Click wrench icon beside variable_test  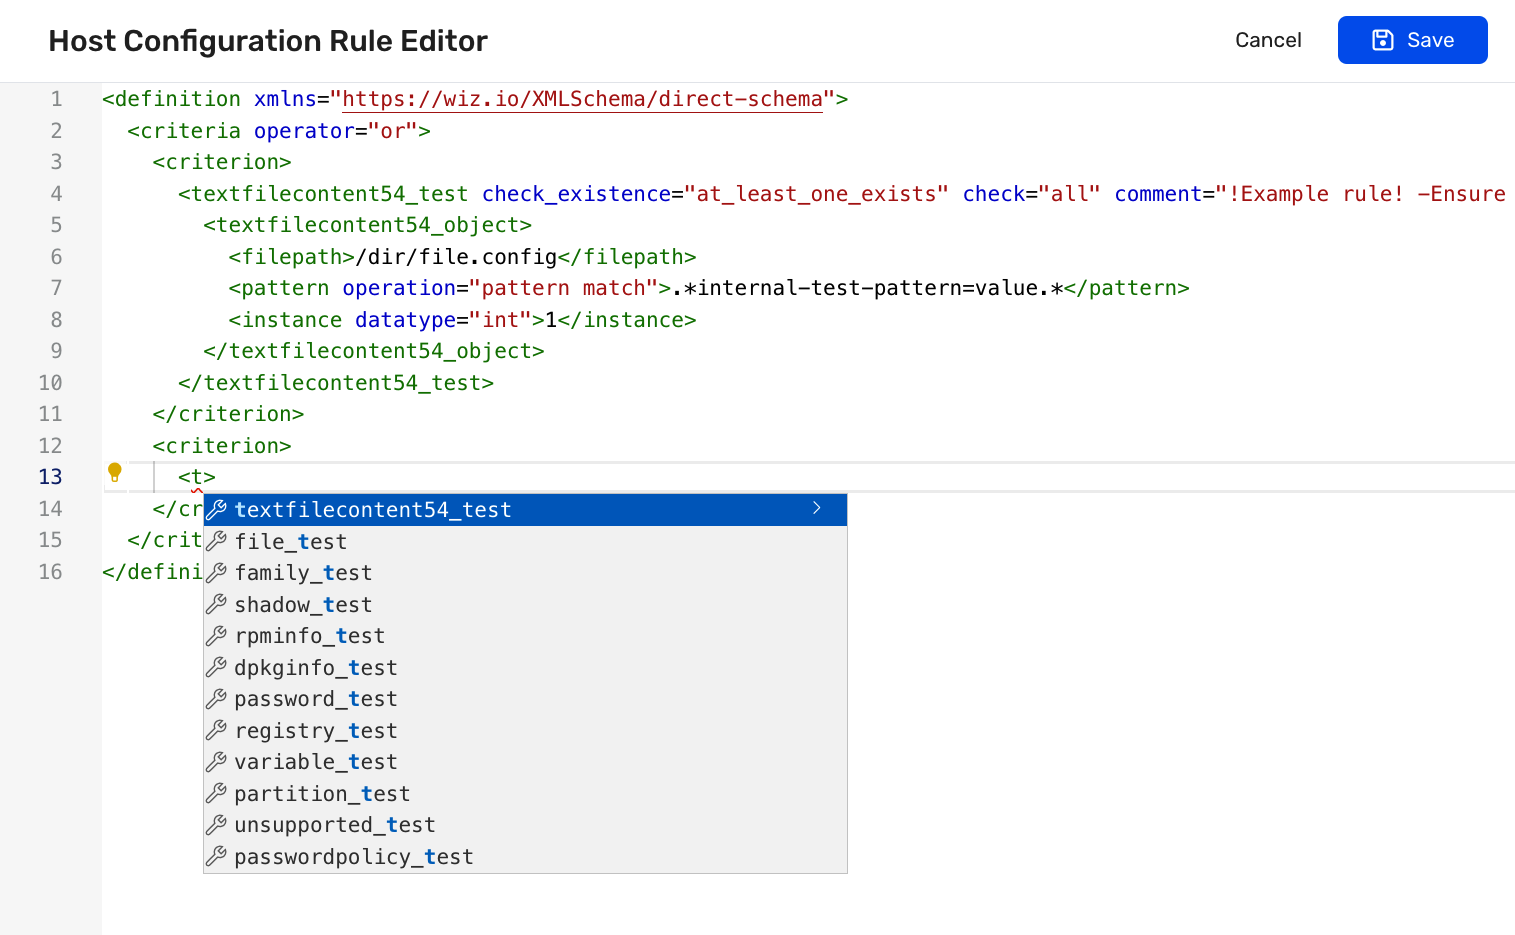coord(217,761)
